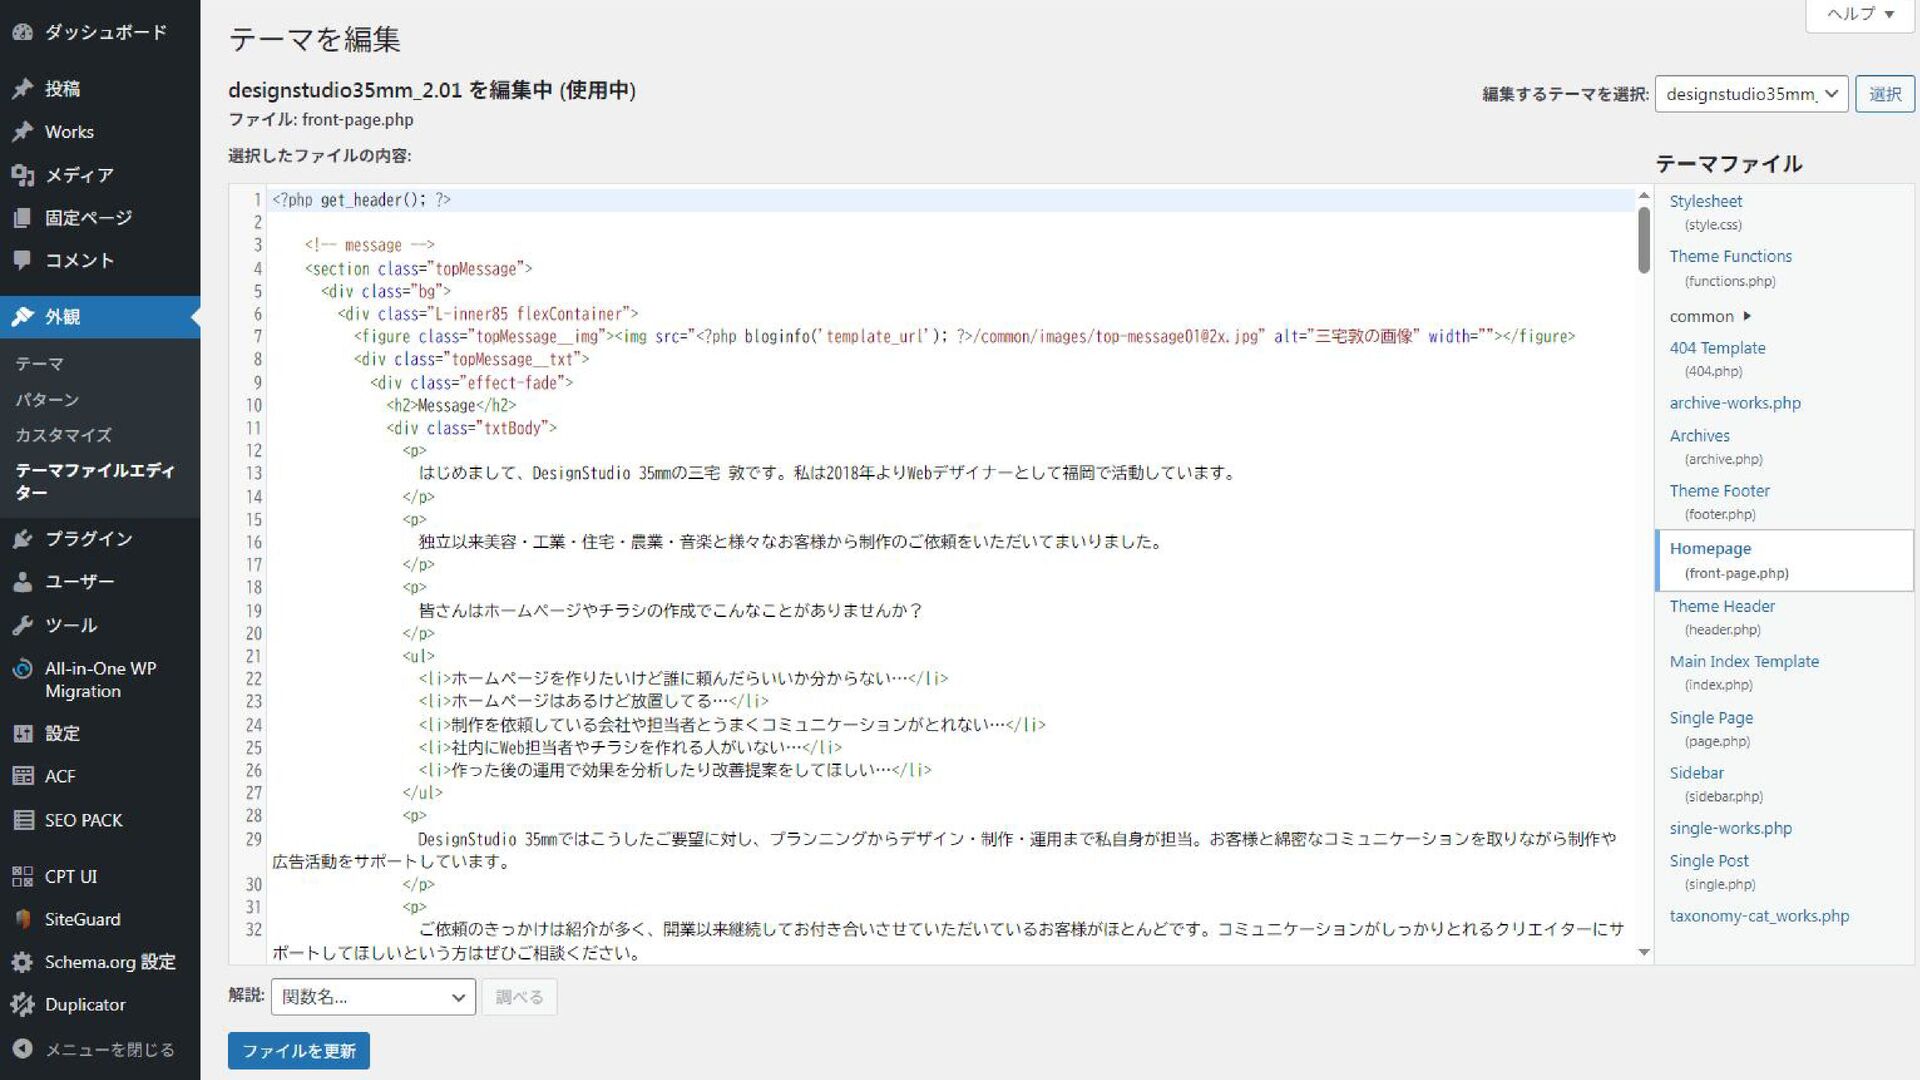Click the All-in-One WP Migration icon
The width and height of the screenshot is (1920, 1080).
pos(22,669)
